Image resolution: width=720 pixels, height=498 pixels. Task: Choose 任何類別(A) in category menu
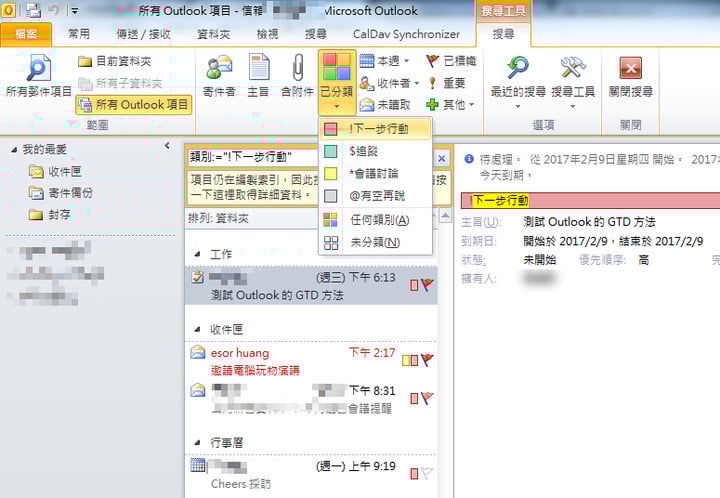pyautogui.click(x=376, y=220)
